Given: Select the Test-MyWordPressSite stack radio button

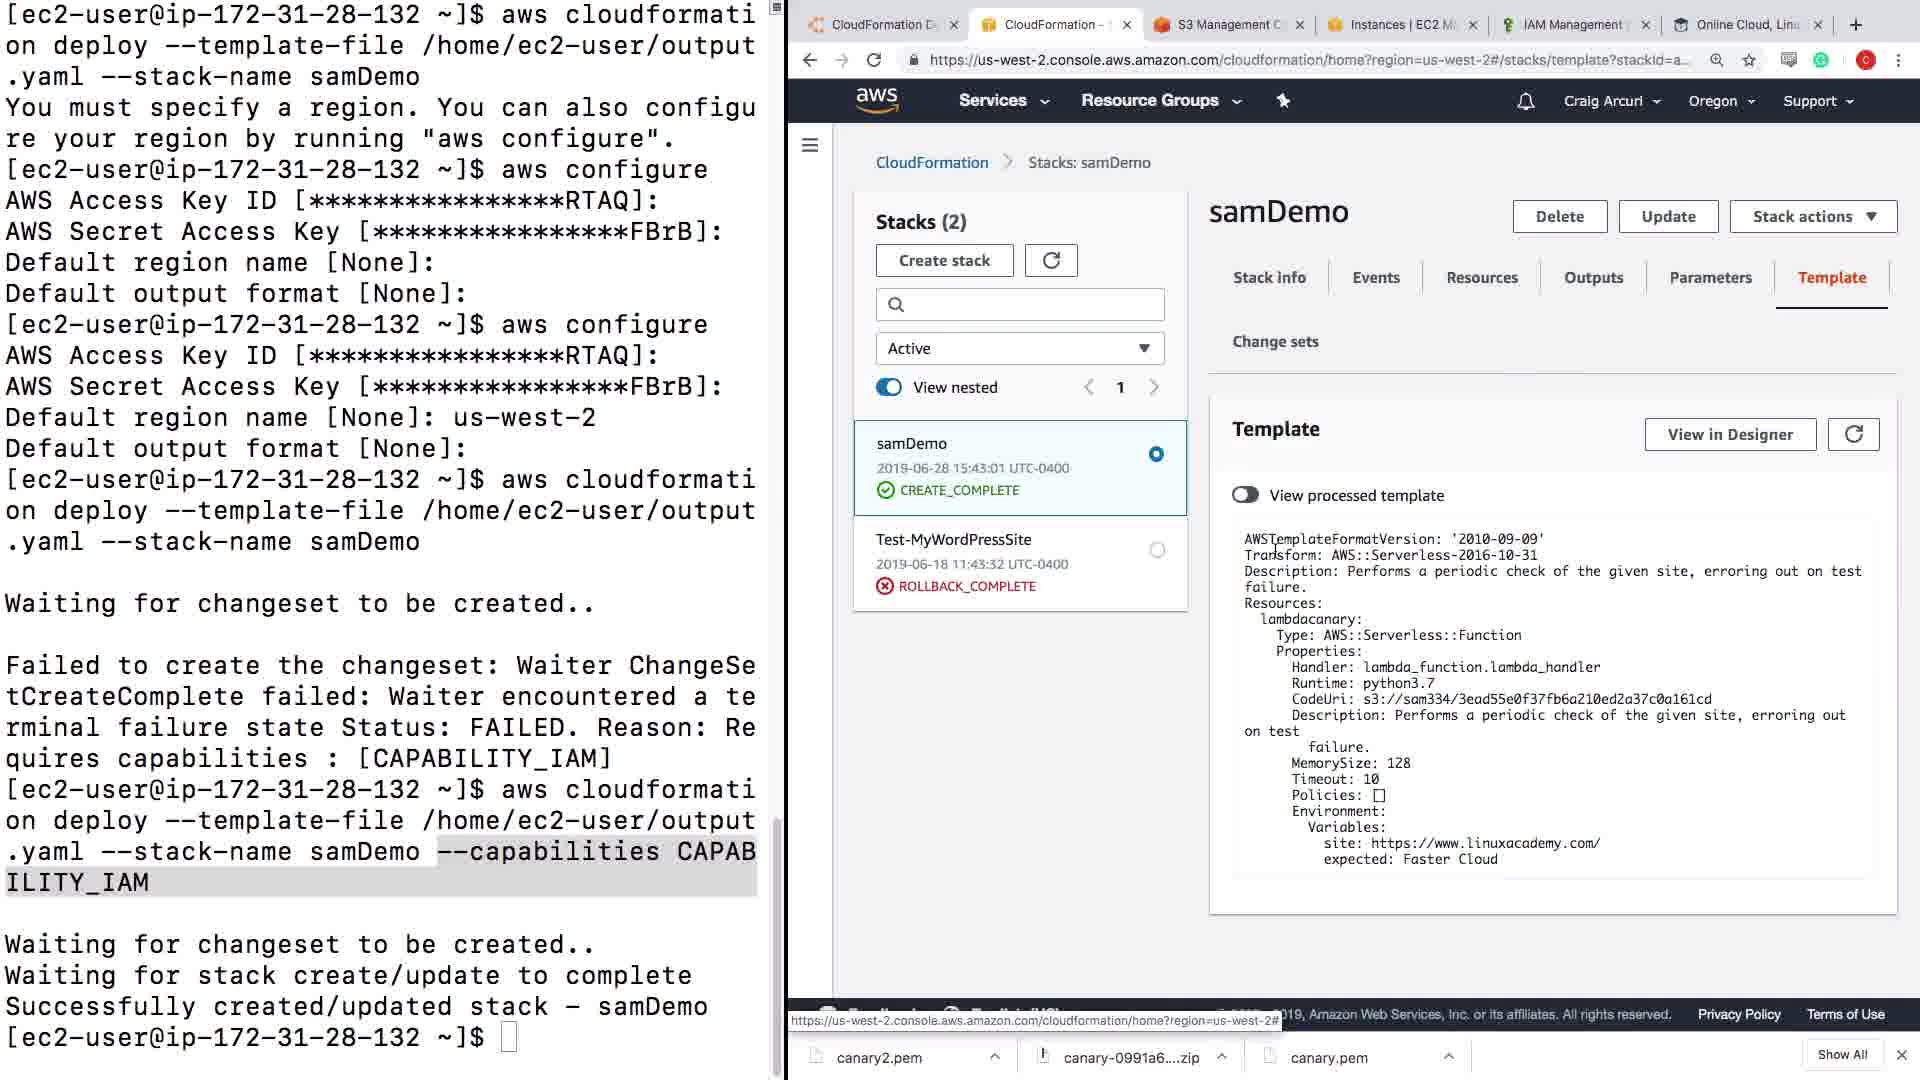Looking at the screenshot, I should coord(1157,550).
